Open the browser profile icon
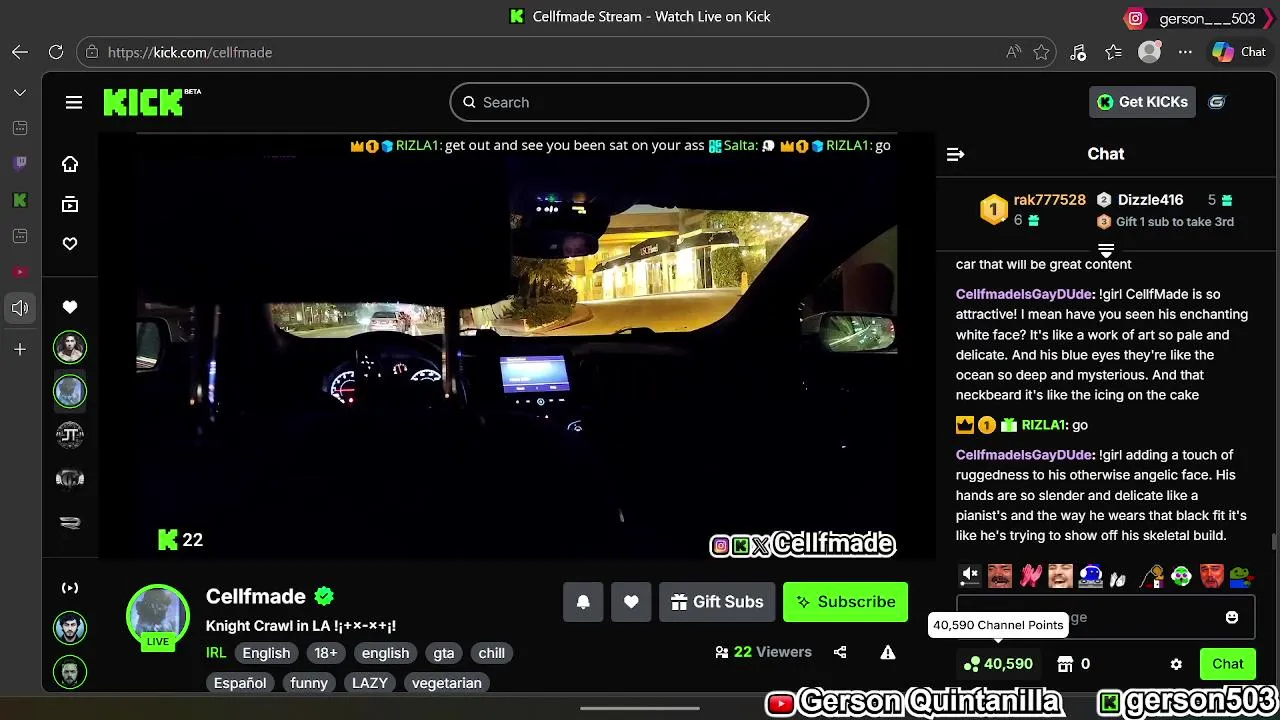 point(1150,52)
